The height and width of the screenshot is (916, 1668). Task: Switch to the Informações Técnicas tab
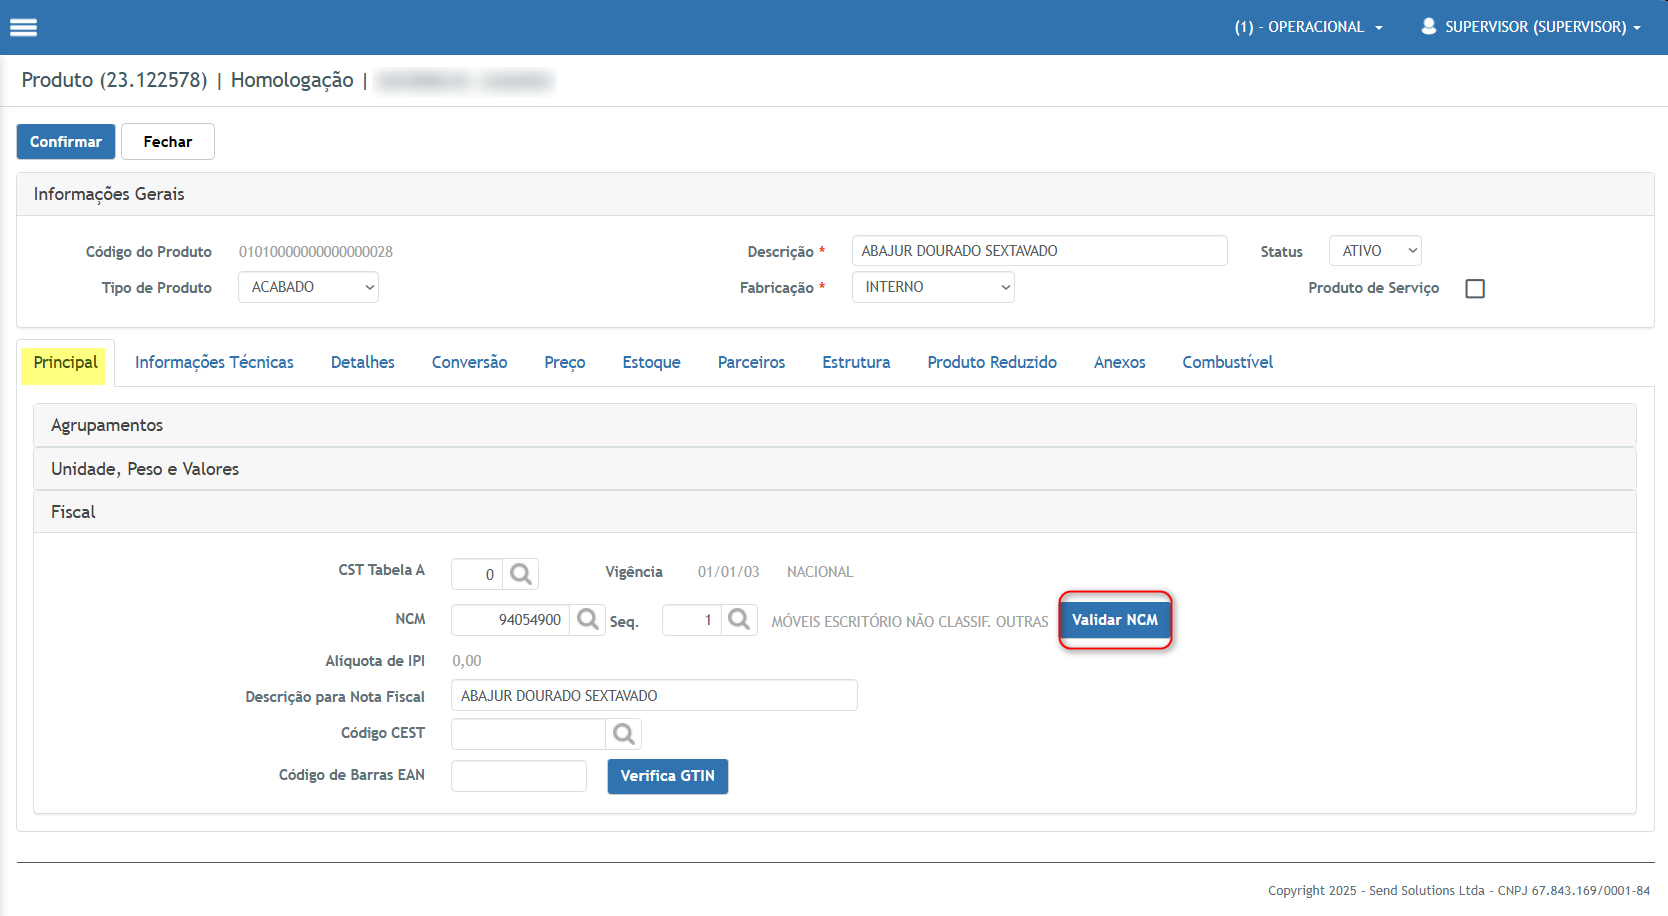click(x=214, y=362)
